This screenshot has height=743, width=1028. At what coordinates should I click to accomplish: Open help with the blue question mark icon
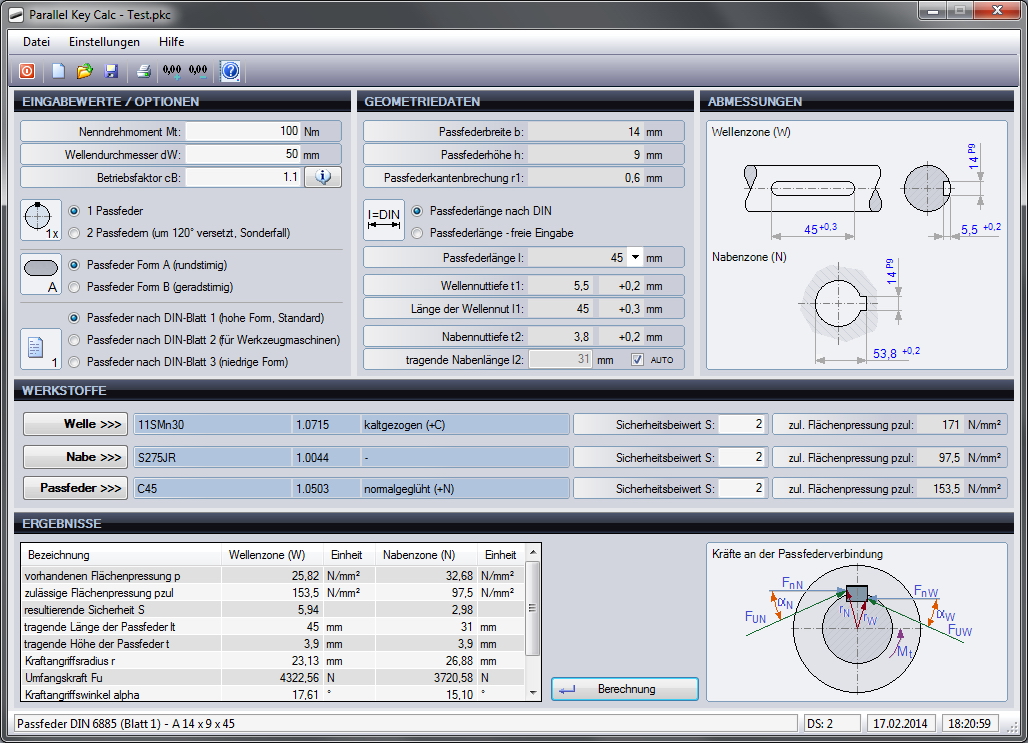(230, 71)
